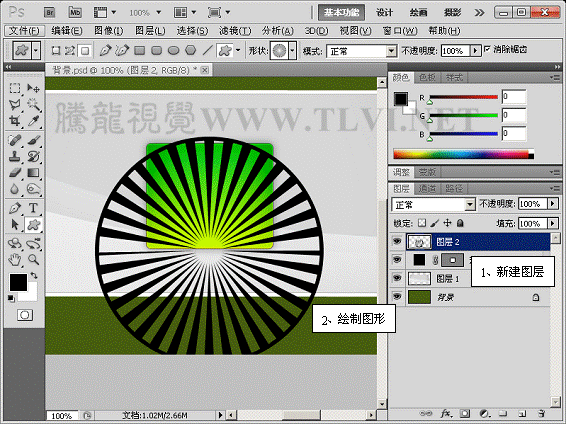Enable Fill Pixels mode in options bar
The height and width of the screenshot is (424, 566).
[85, 51]
